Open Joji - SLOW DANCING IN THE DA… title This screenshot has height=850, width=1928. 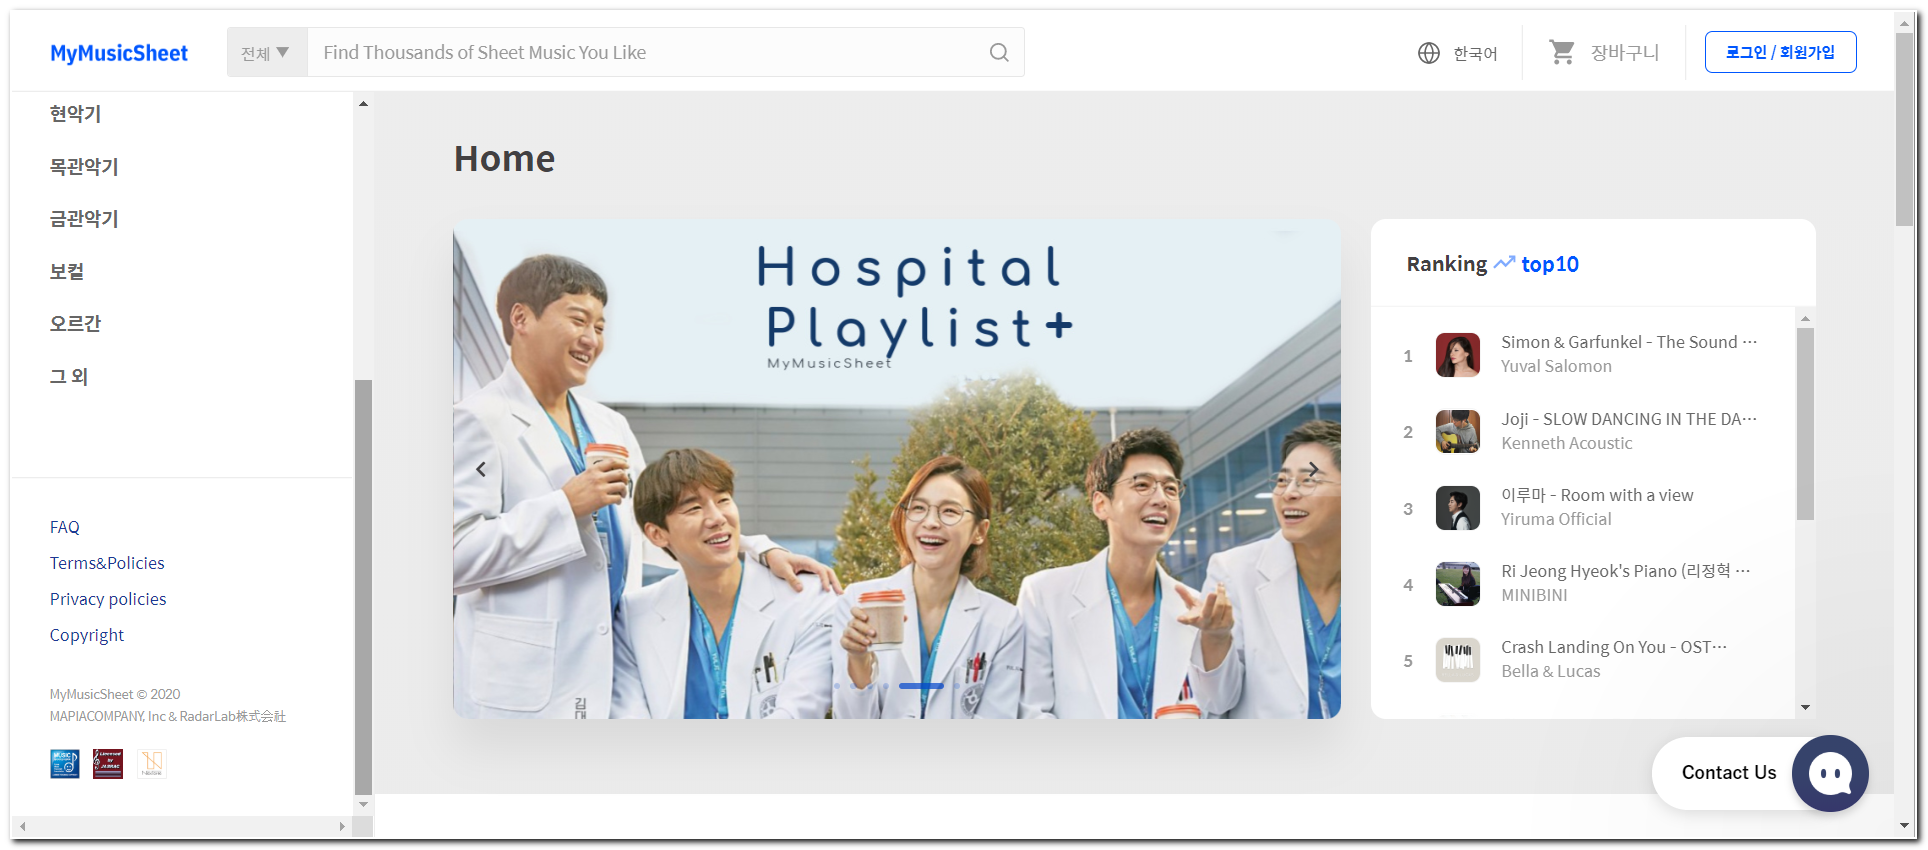tap(1629, 419)
